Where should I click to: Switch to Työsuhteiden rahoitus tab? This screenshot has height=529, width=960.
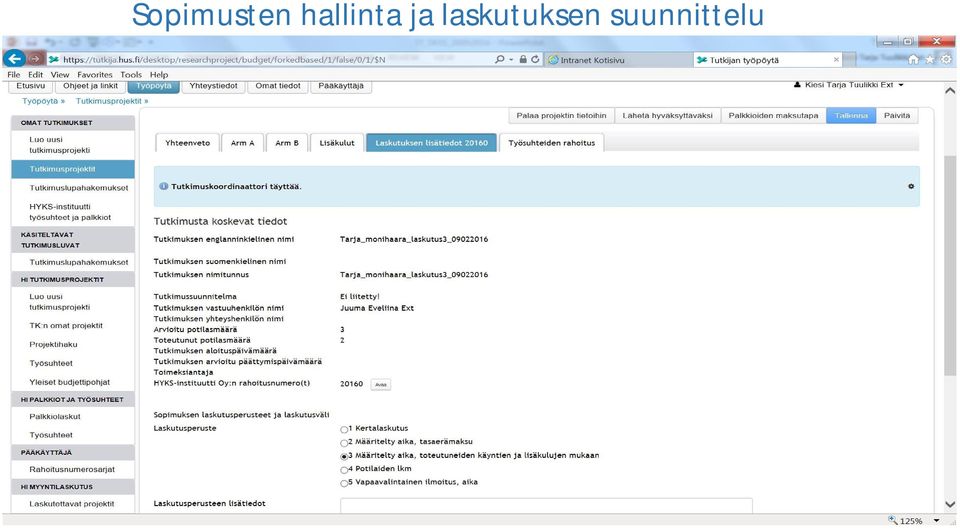coord(552,143)
